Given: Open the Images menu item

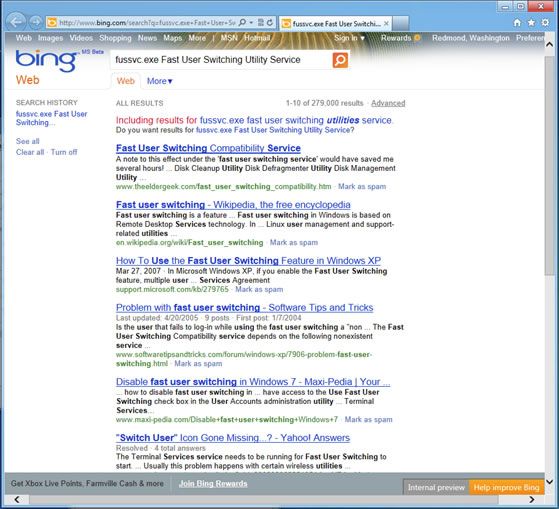Looking at the screenshot, I should [50, 38].
